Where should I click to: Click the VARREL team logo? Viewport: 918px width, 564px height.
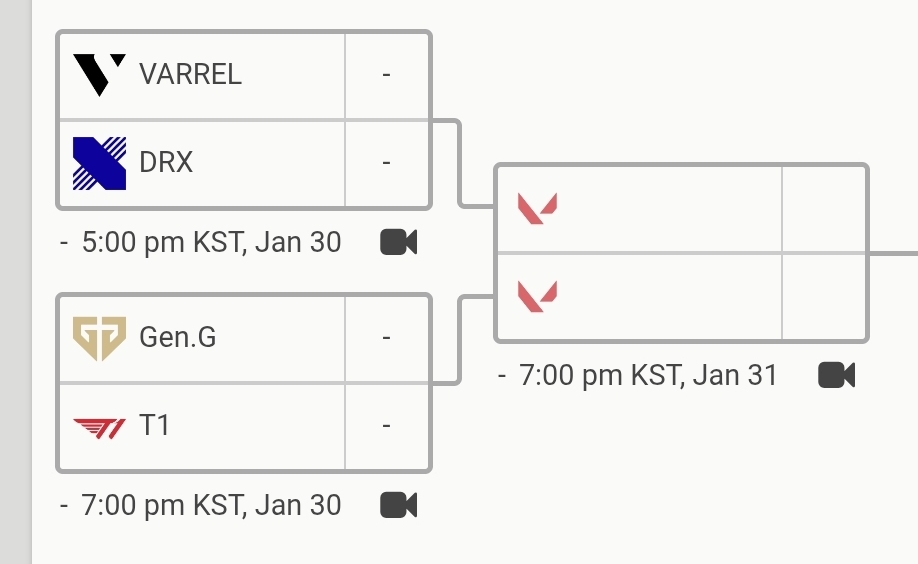pyautogui.click(x=99, y=75)
